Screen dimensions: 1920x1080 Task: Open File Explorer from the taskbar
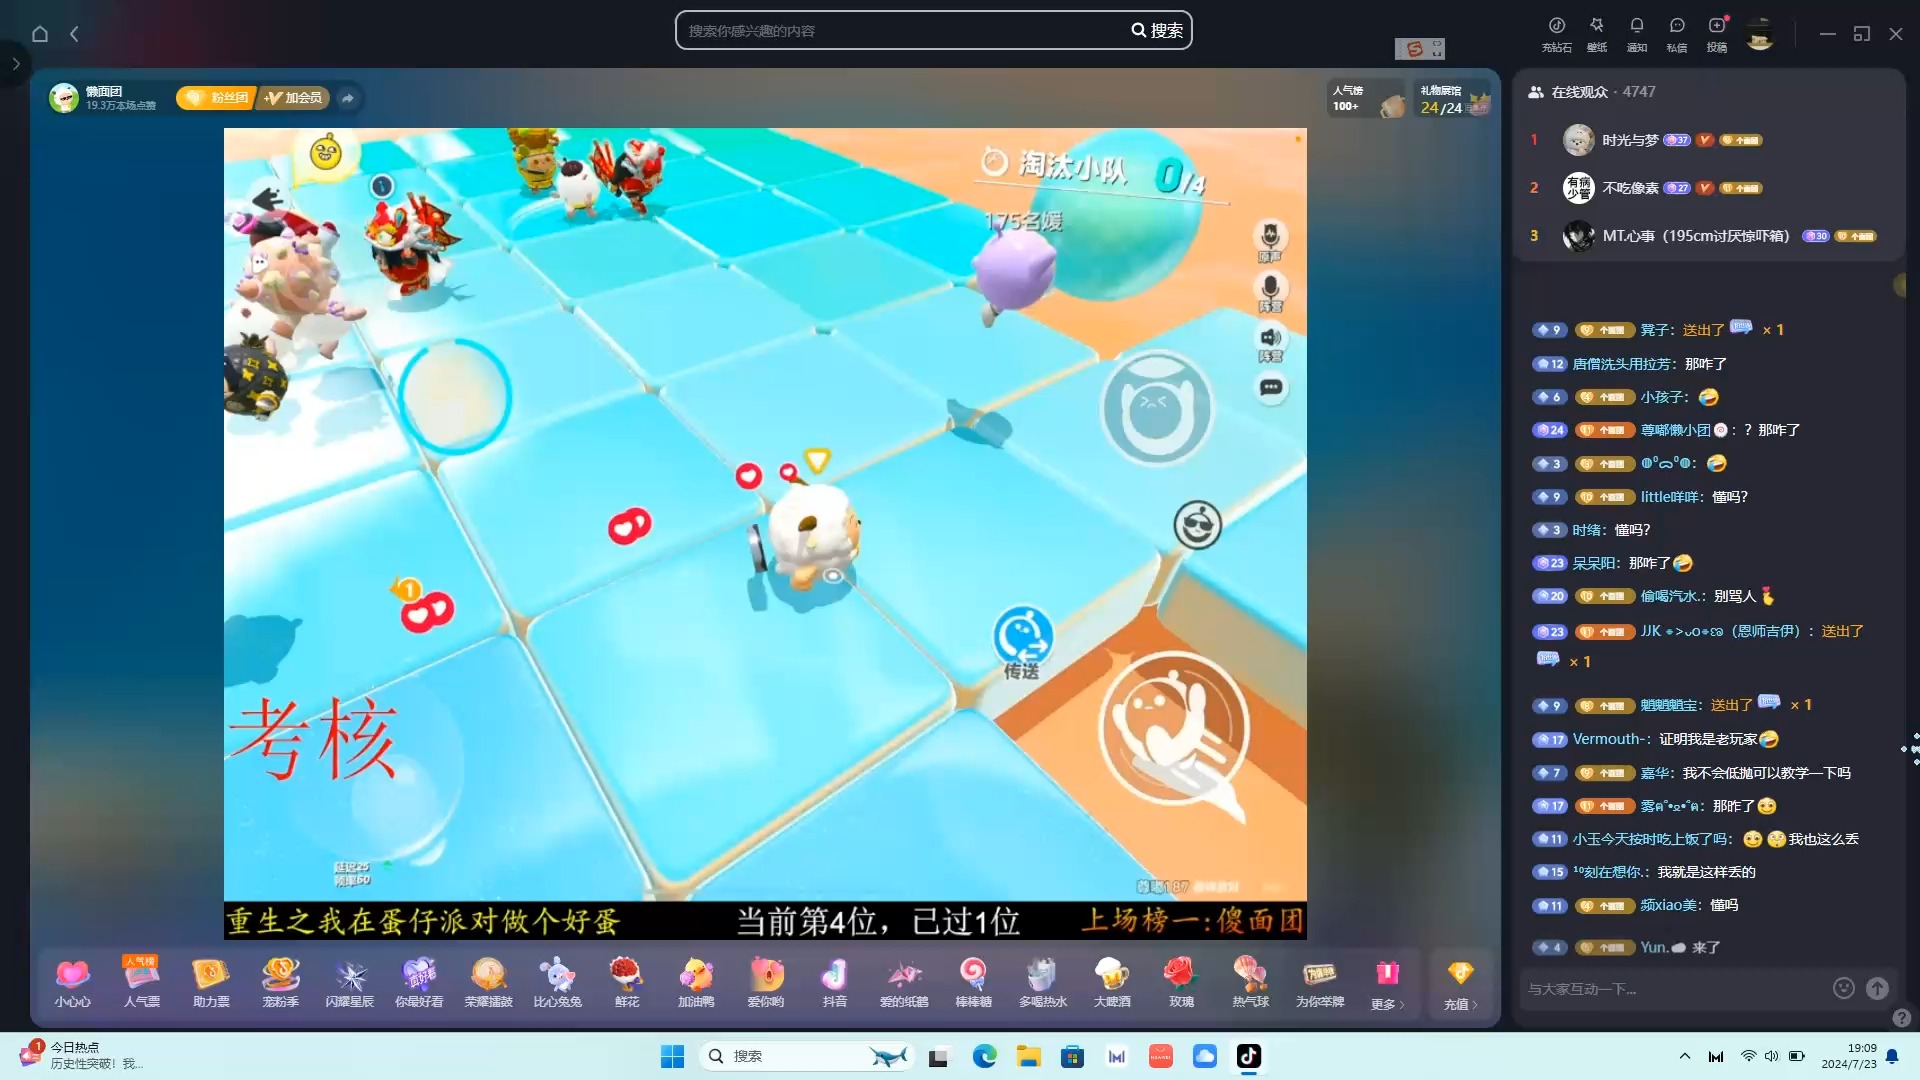[x=1028, y=1056]
